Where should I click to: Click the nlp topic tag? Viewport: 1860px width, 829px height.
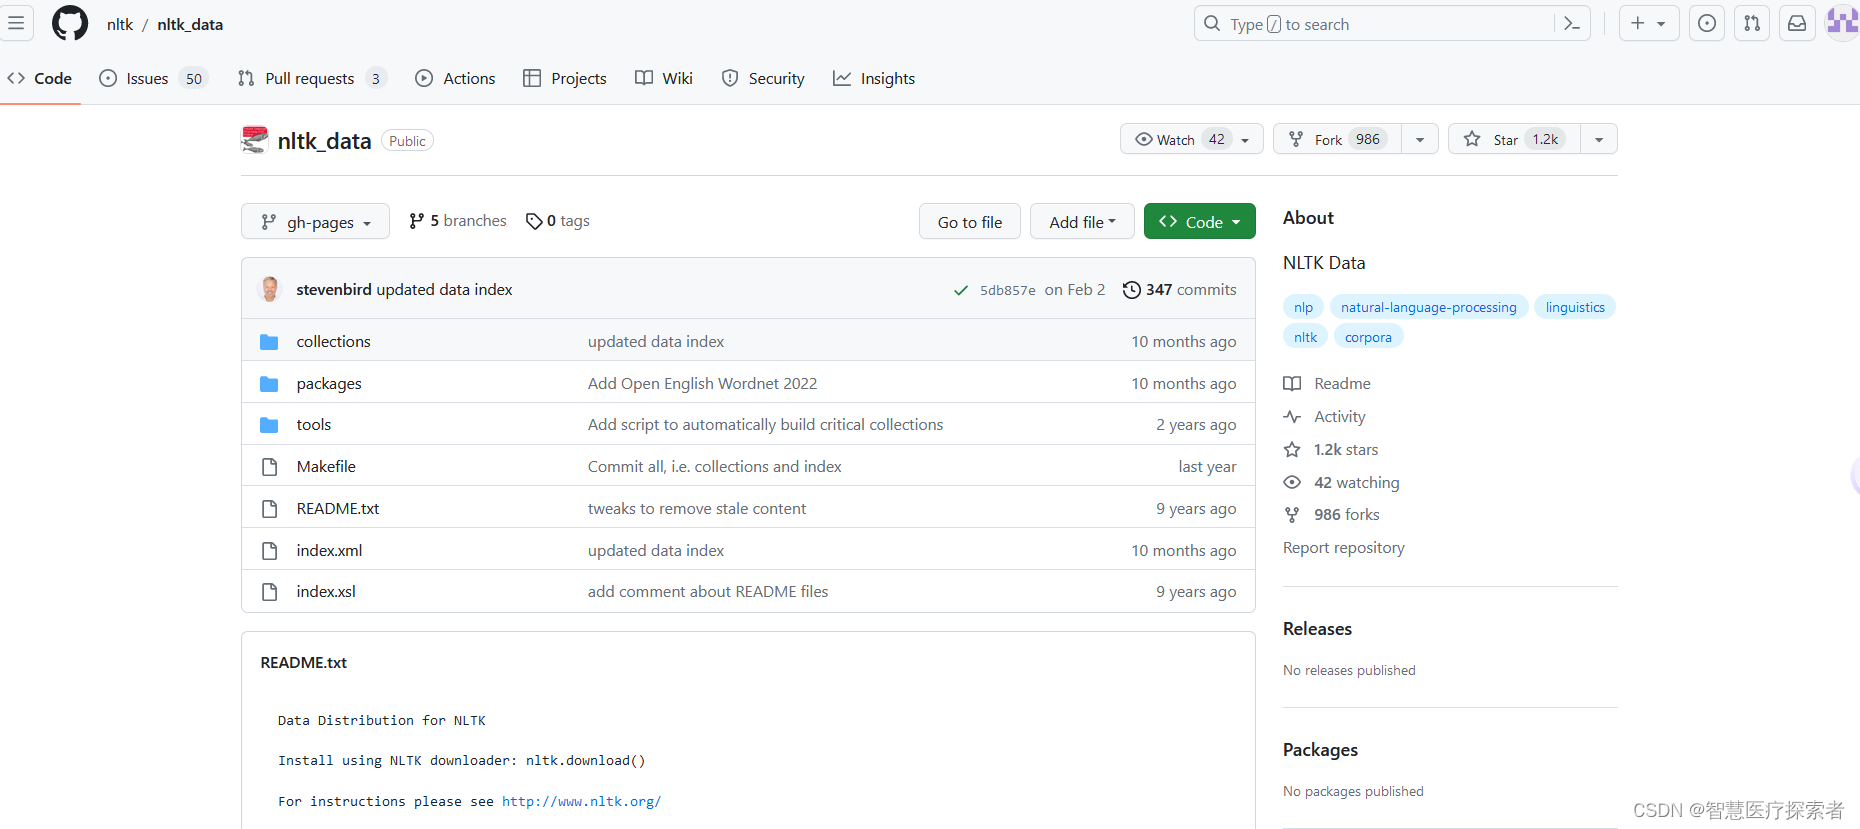coord(1303,308)
